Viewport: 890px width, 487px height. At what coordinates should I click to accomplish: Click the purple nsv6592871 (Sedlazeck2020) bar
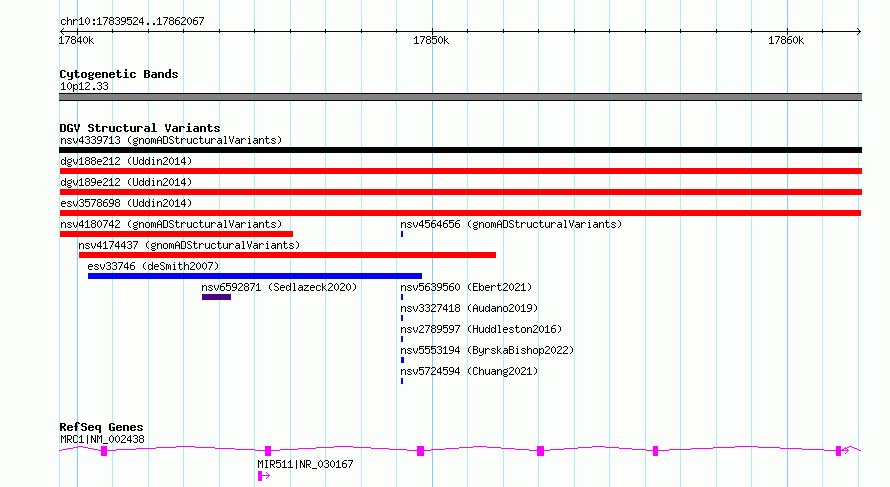[x=216, y=297]
